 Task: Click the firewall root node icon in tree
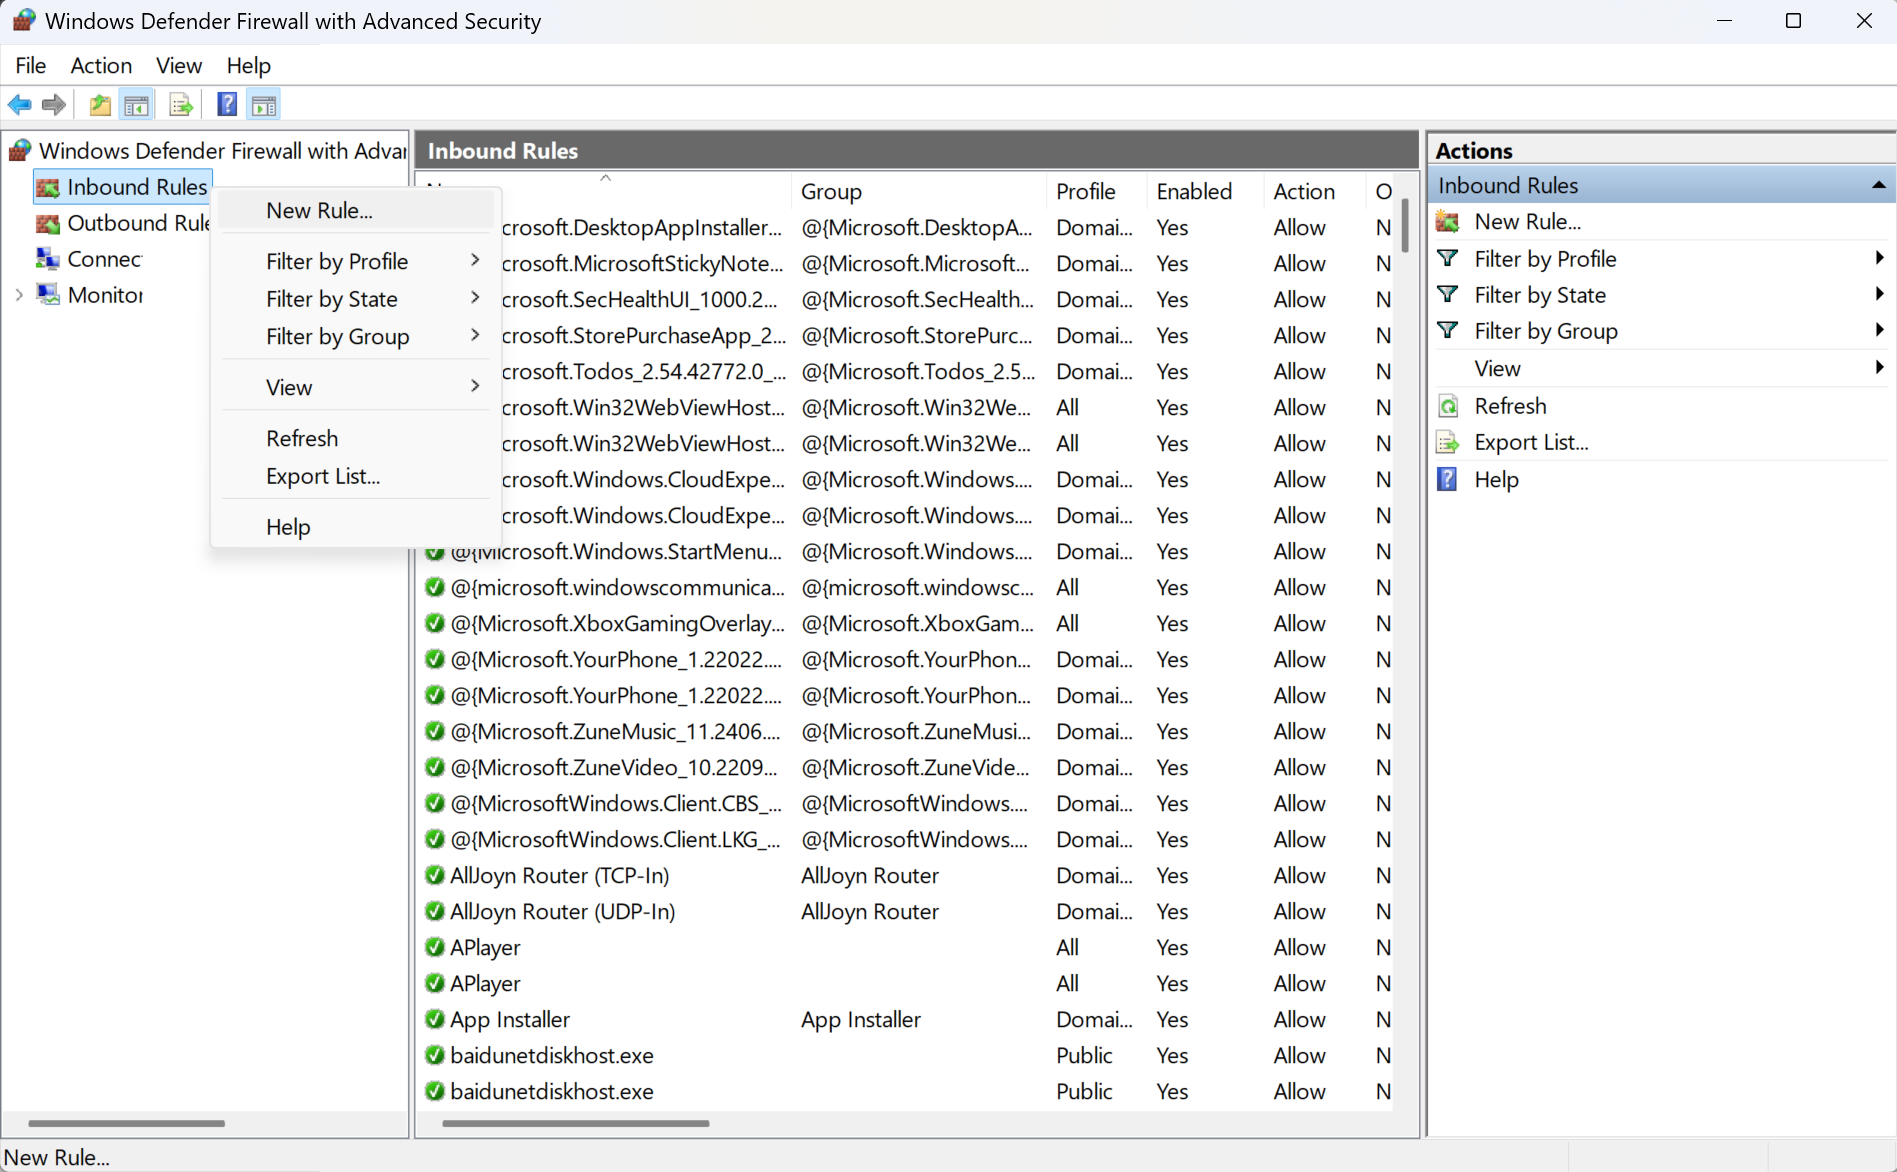point(20,151)
